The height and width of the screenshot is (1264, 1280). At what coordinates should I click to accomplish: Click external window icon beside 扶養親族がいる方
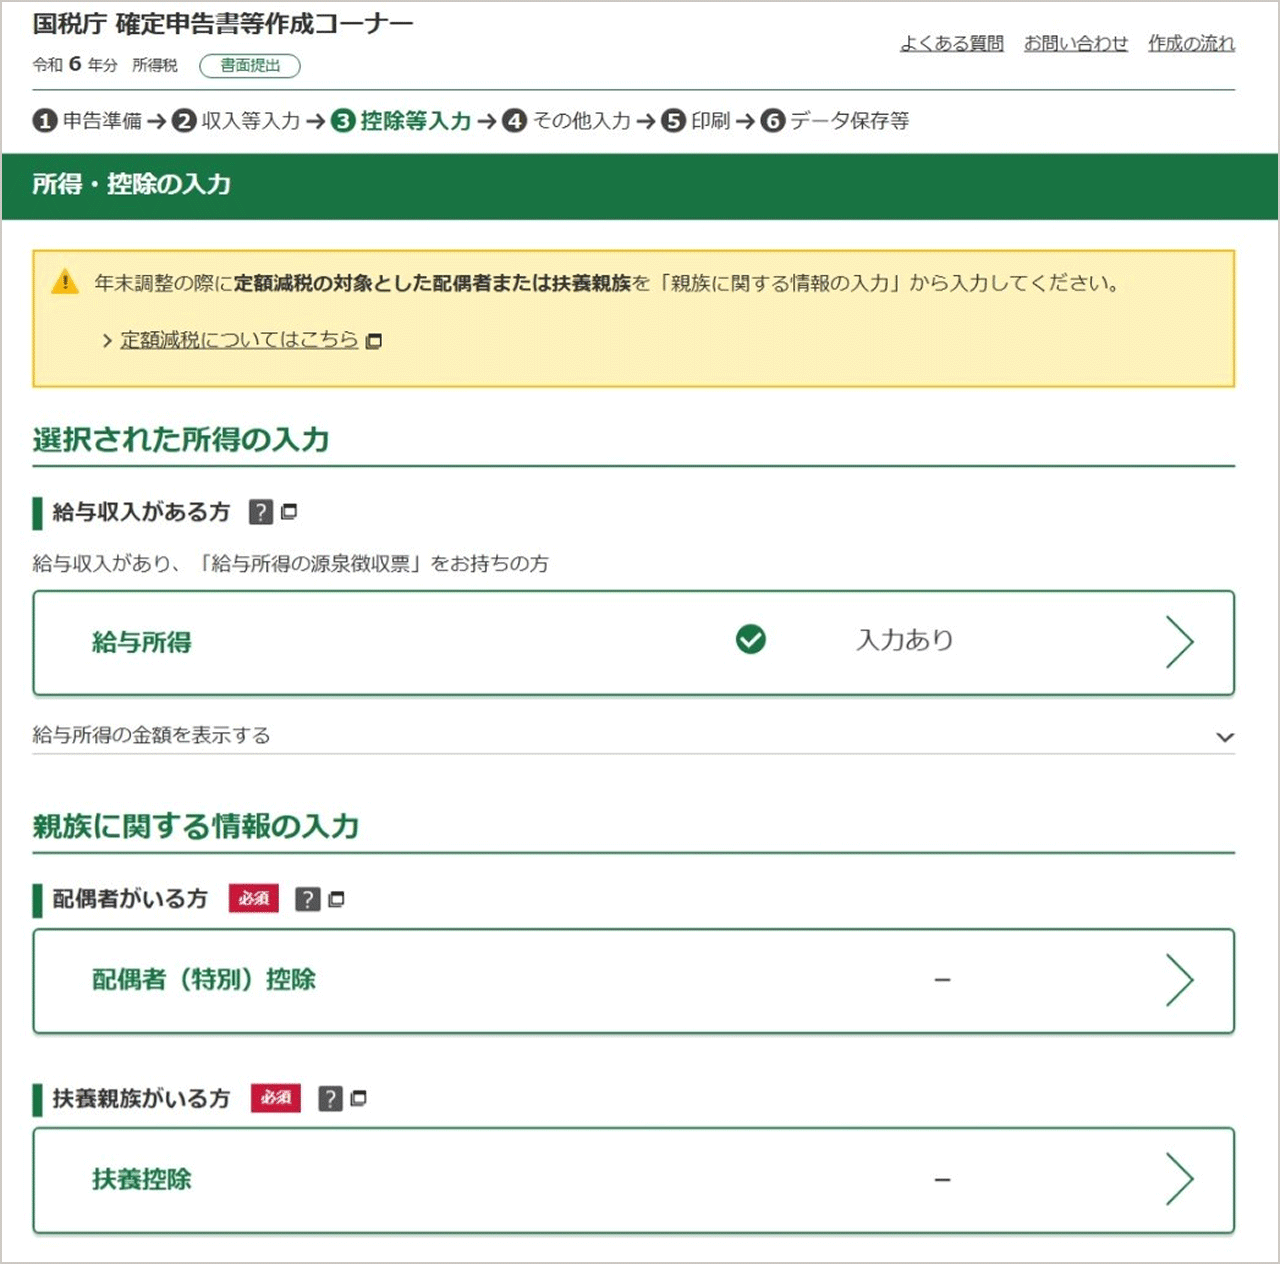[359, 1098]
